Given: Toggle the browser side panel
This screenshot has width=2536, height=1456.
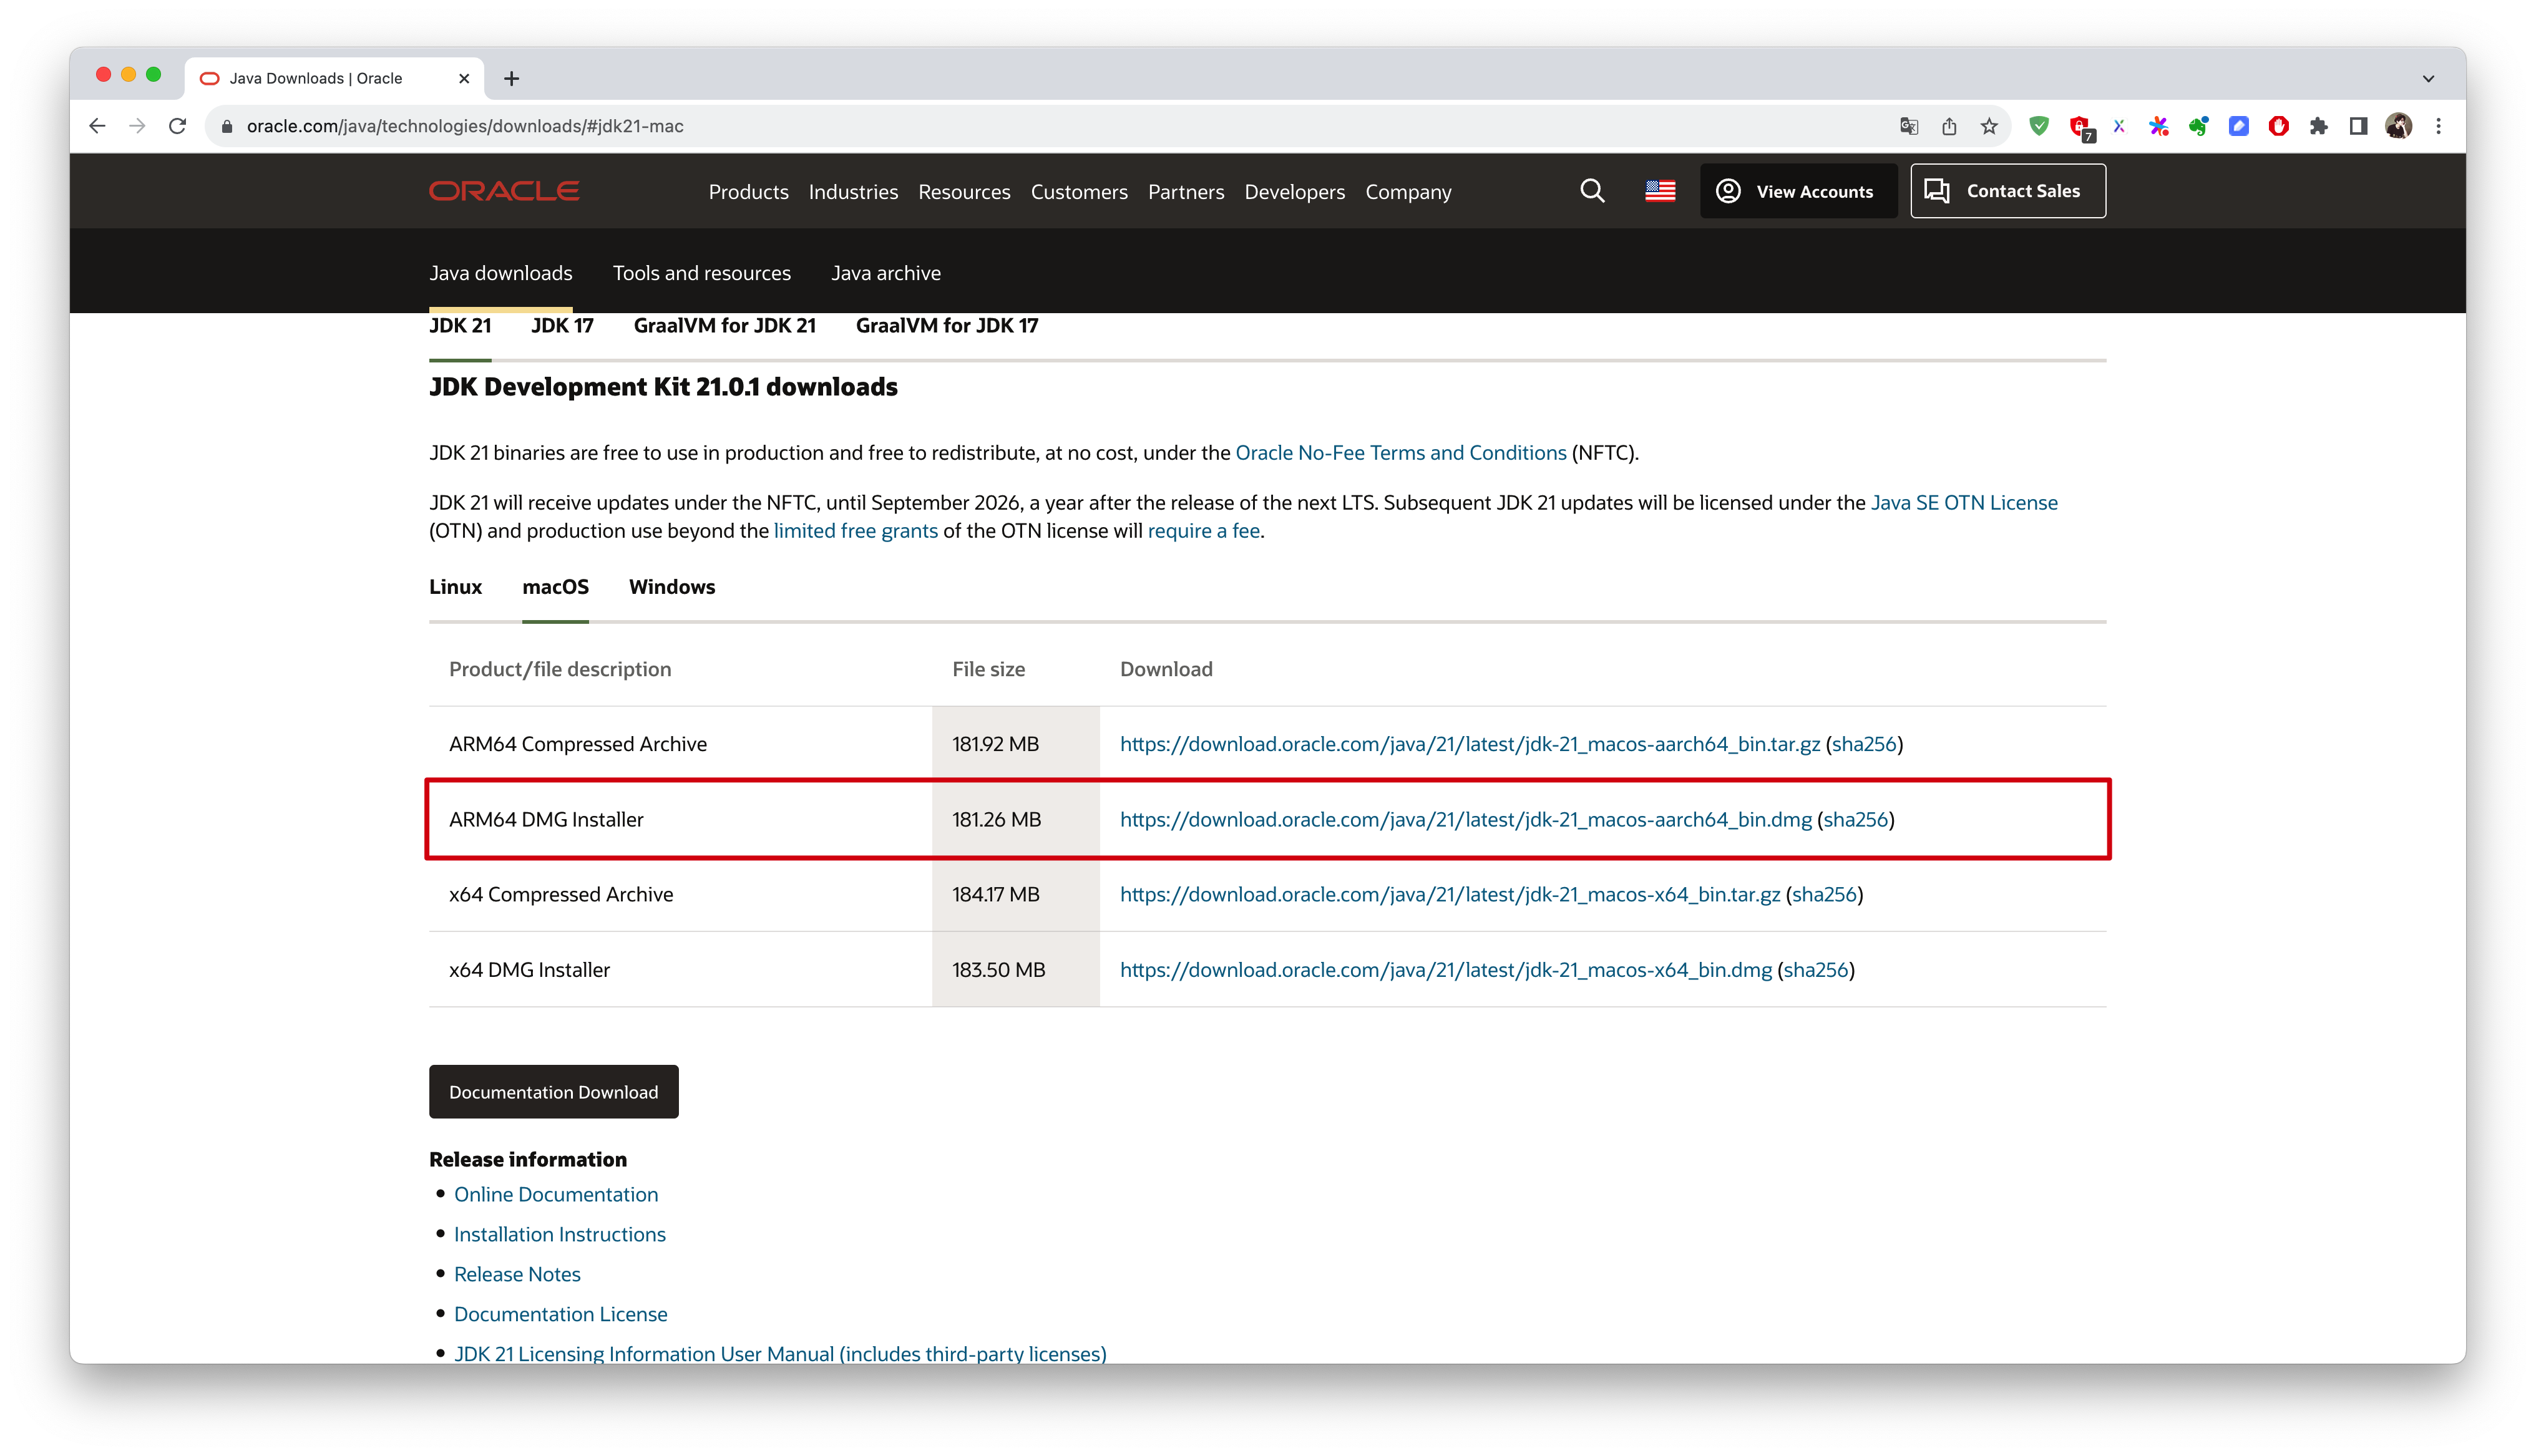Looking at the screenshot, I should point(2359,126).
